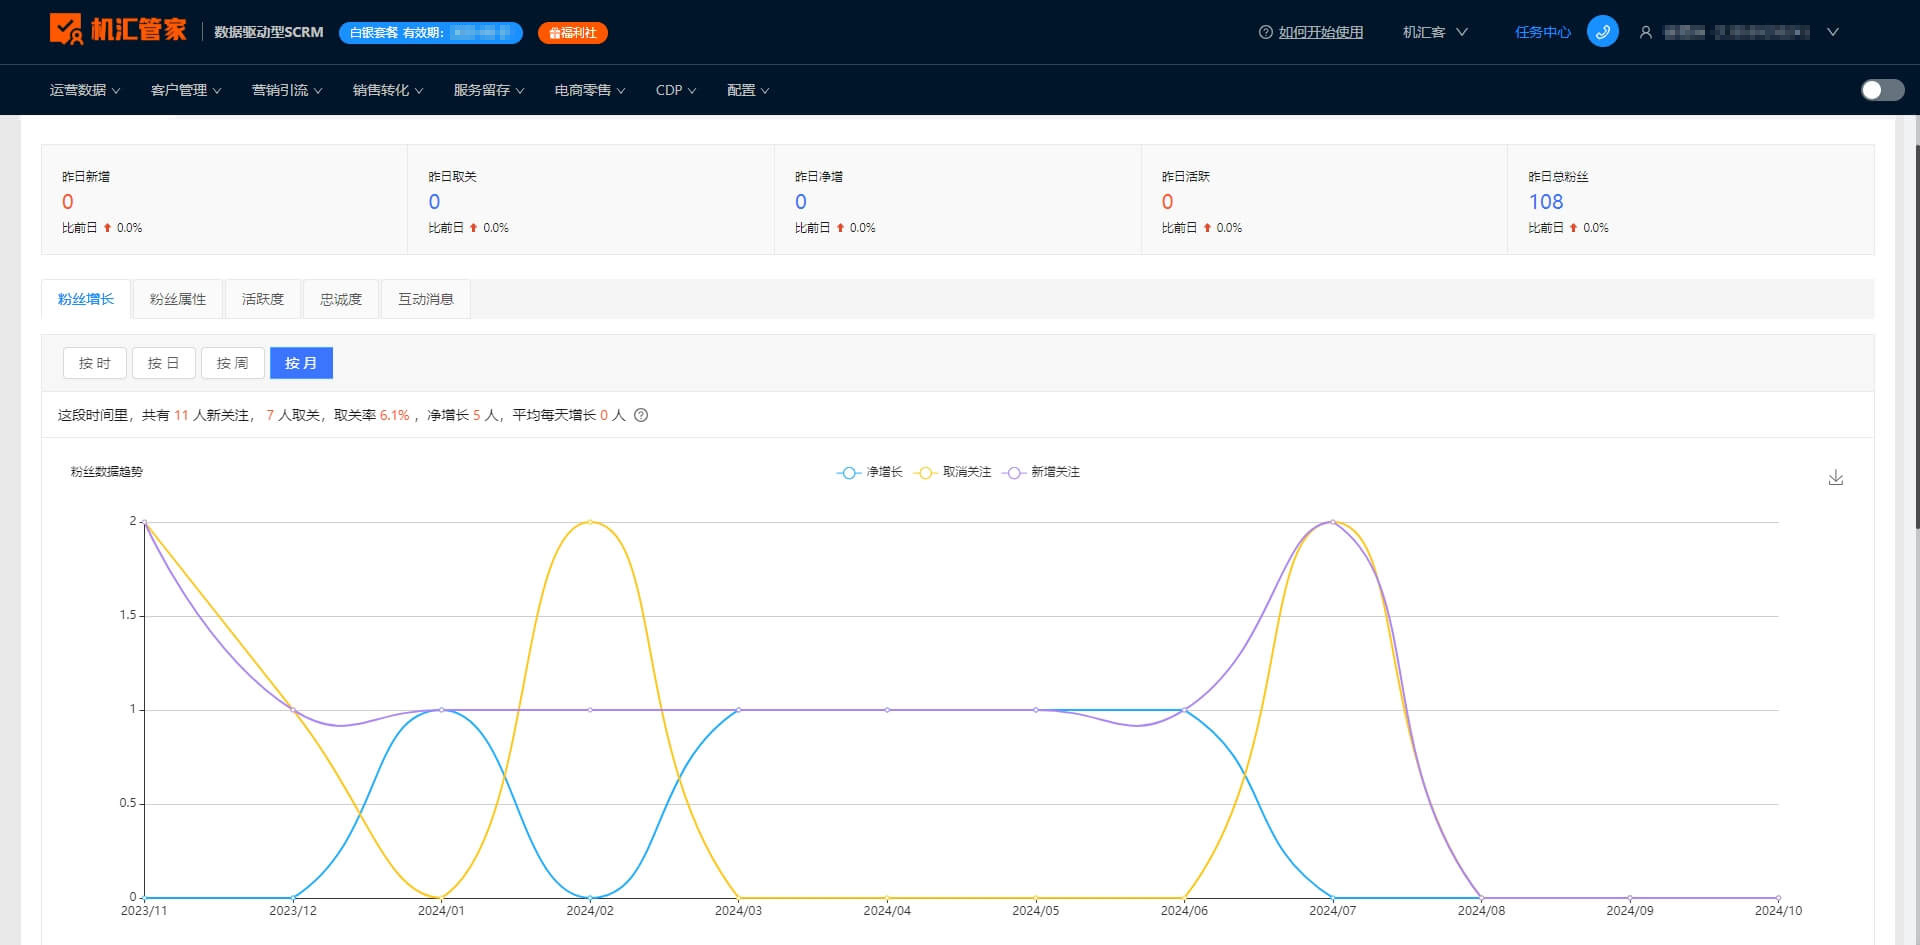
Task: Open 任务中心
Action: coord(1543,32)
